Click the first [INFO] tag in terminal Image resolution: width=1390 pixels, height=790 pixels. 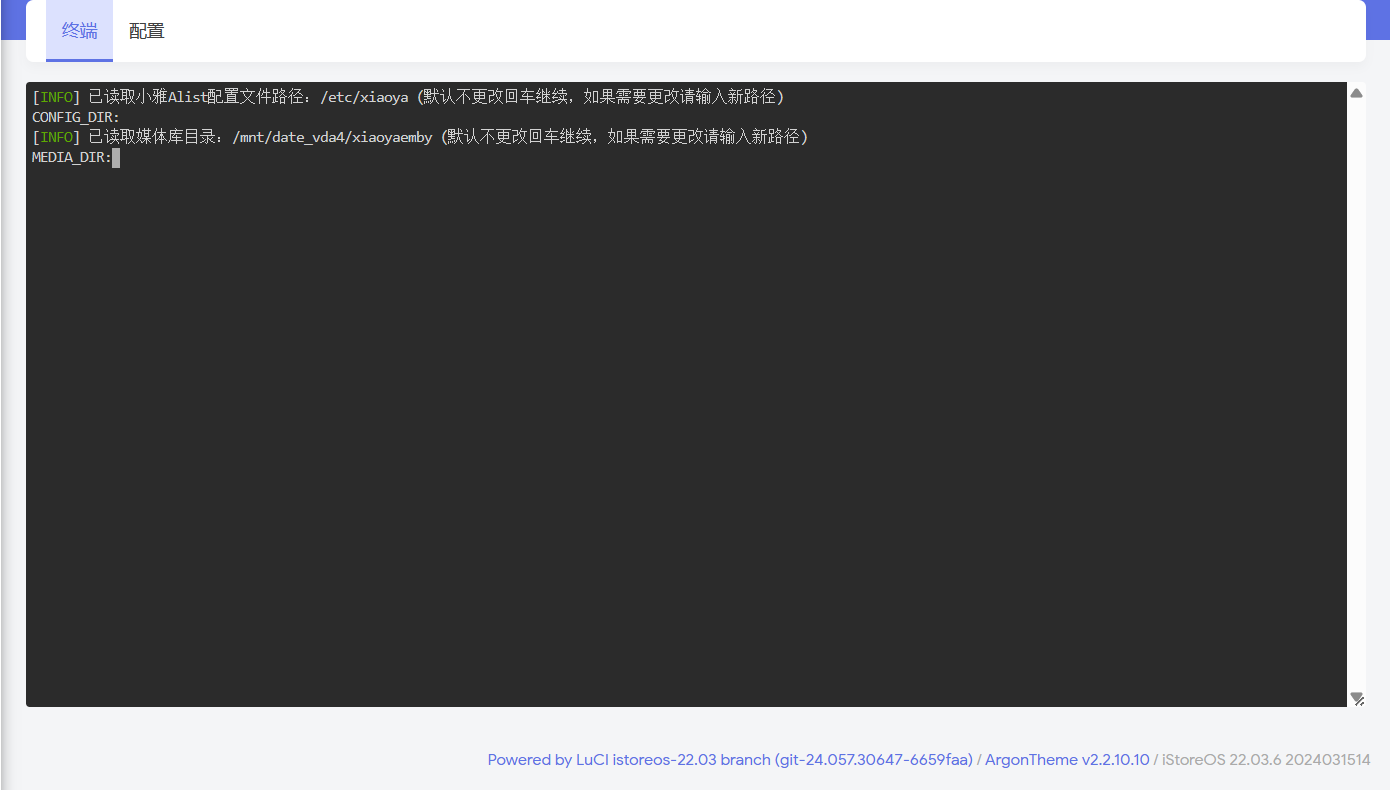[56, 97]
